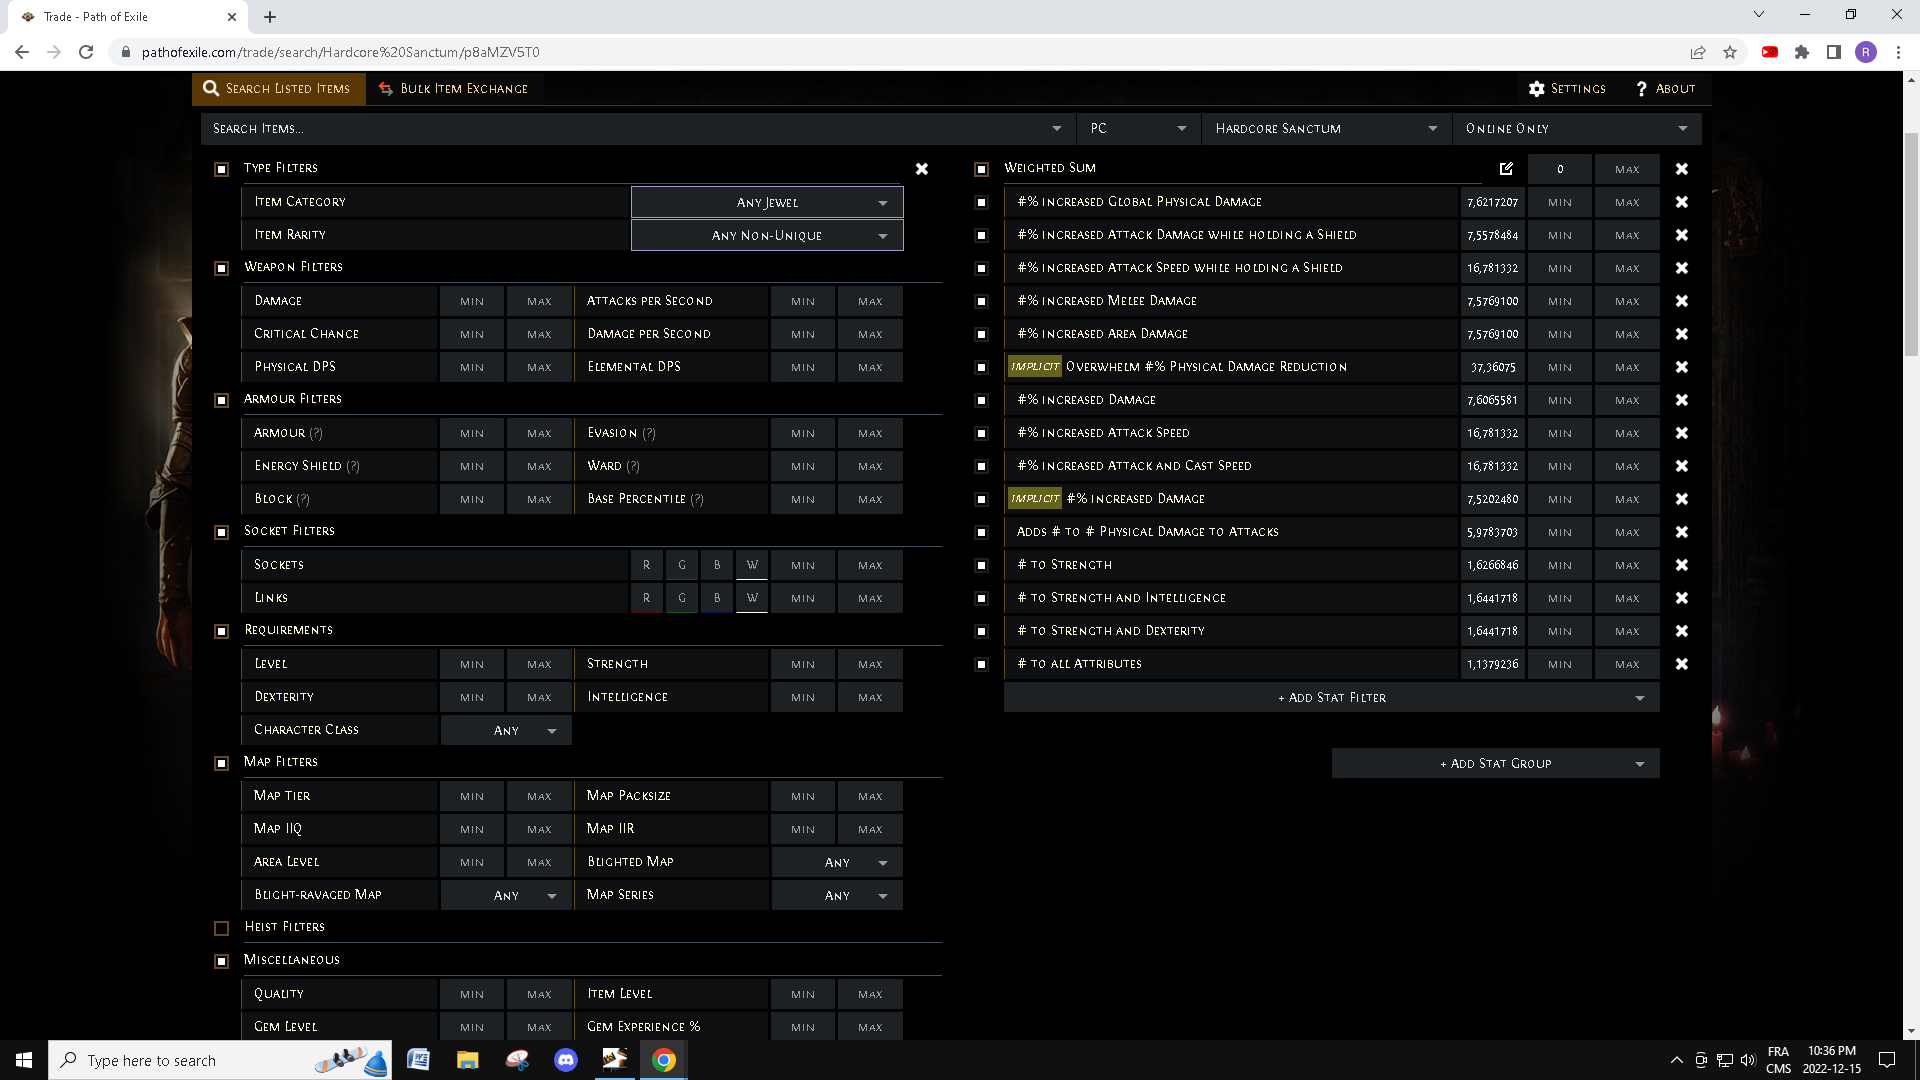
Task: Click the About question mark icon
Action: [x=1641, y=88]
